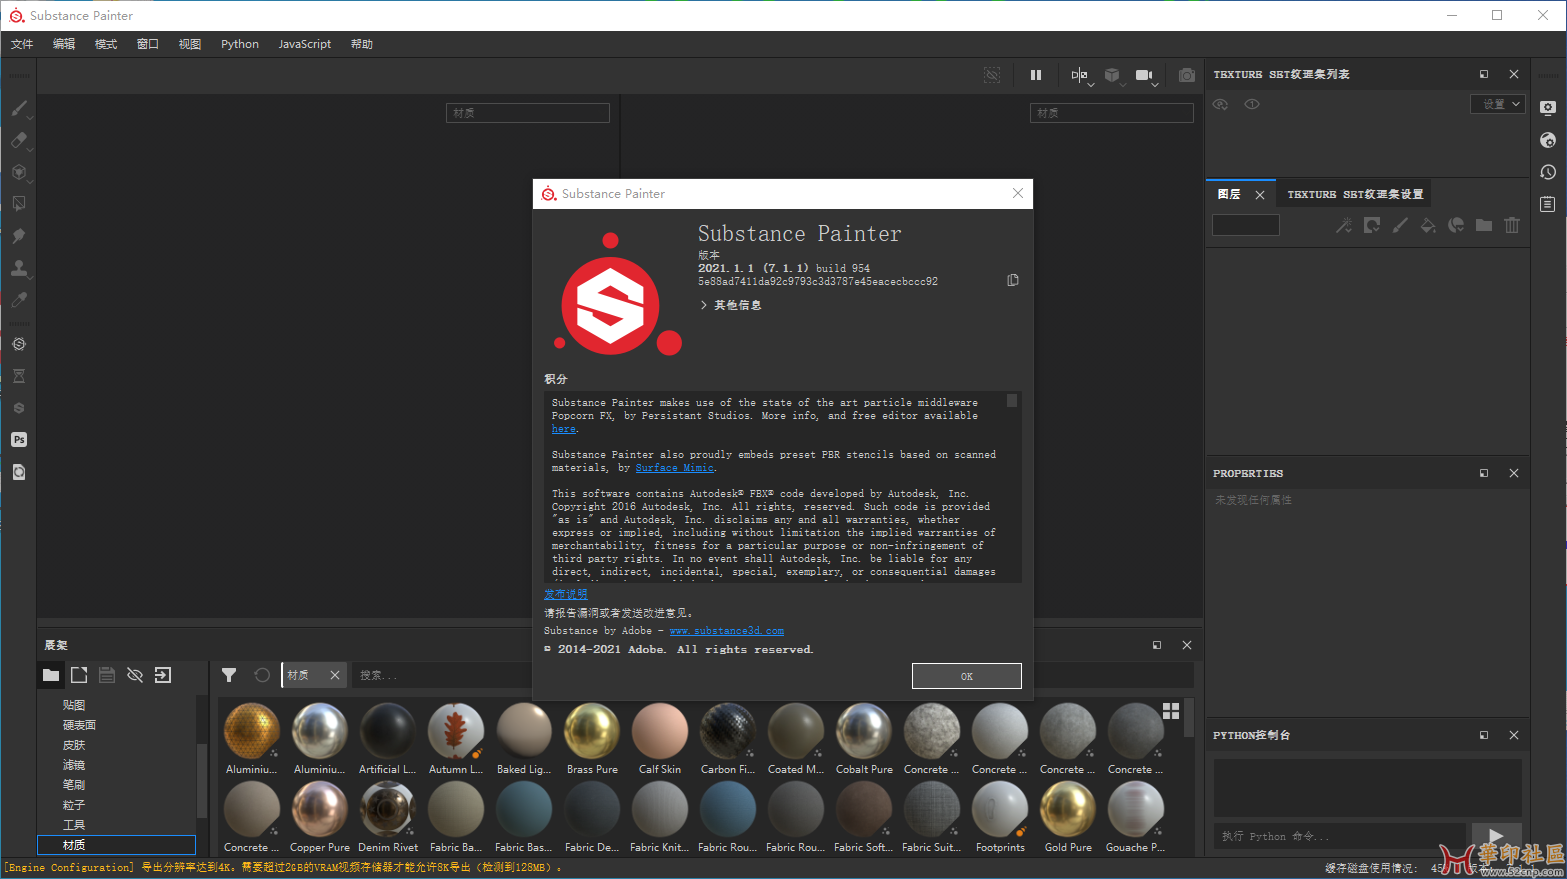Open the JavaScript menu
1567x879 pixels.
(x=305, y=44)
